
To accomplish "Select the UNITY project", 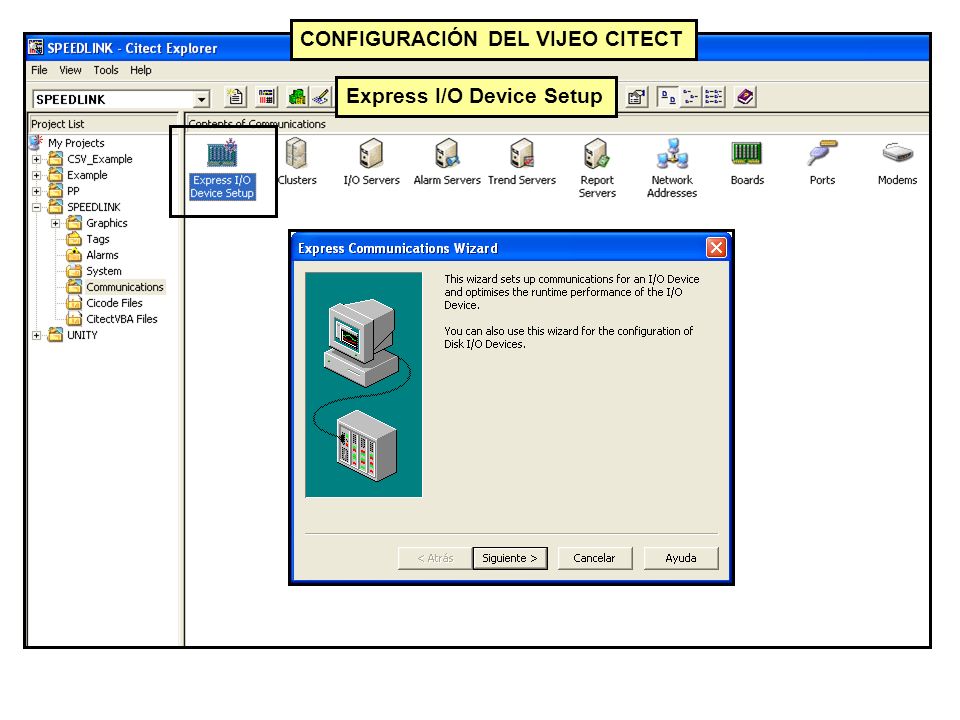I will coord(82,336).
